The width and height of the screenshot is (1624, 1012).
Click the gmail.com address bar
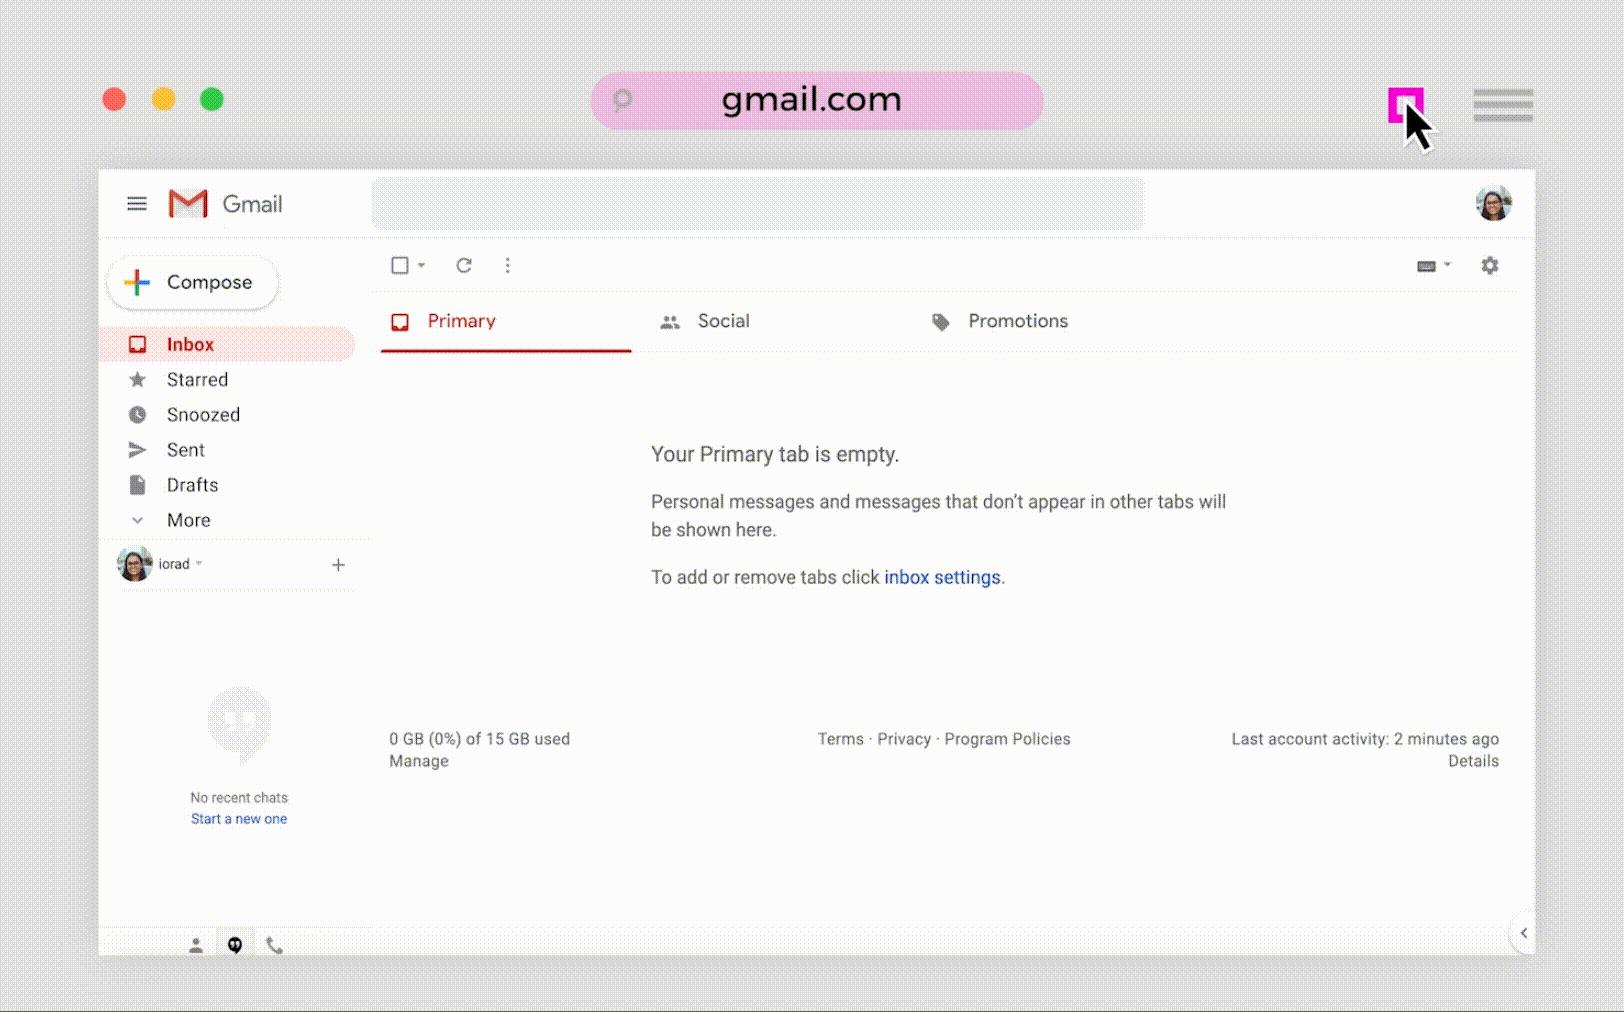click(x=817, y=100)
